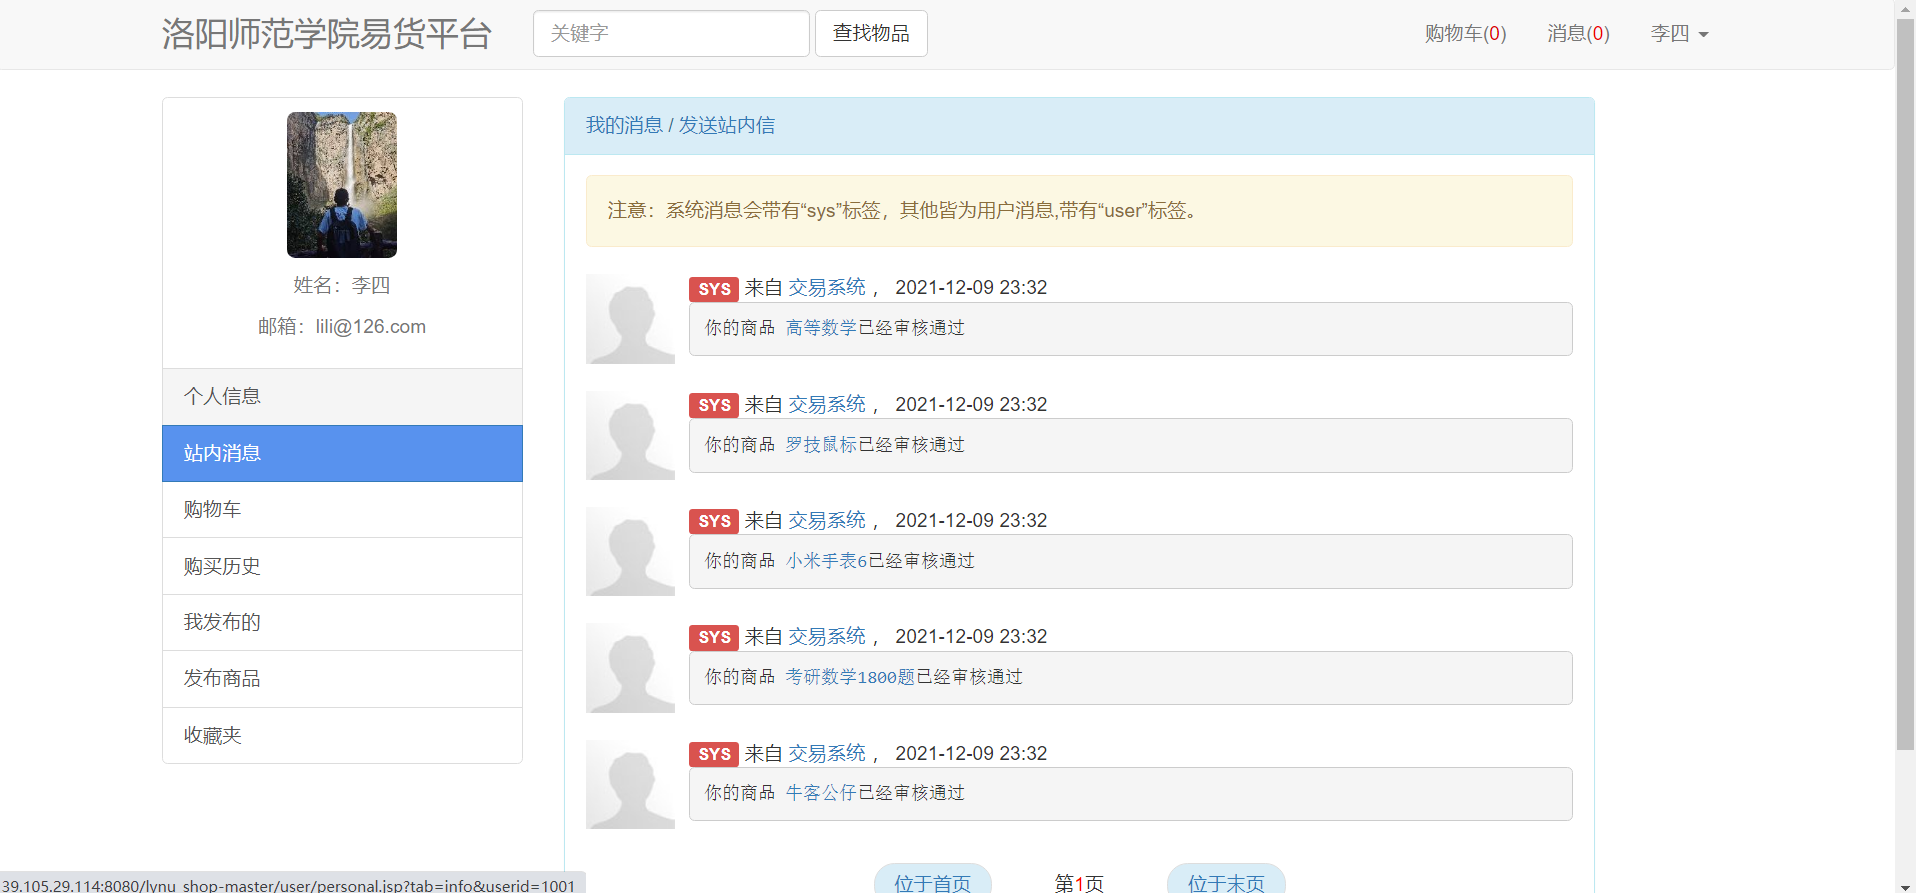Open the 我发布的 sidebar item
1916x893 pixels.
click(342, 623)
